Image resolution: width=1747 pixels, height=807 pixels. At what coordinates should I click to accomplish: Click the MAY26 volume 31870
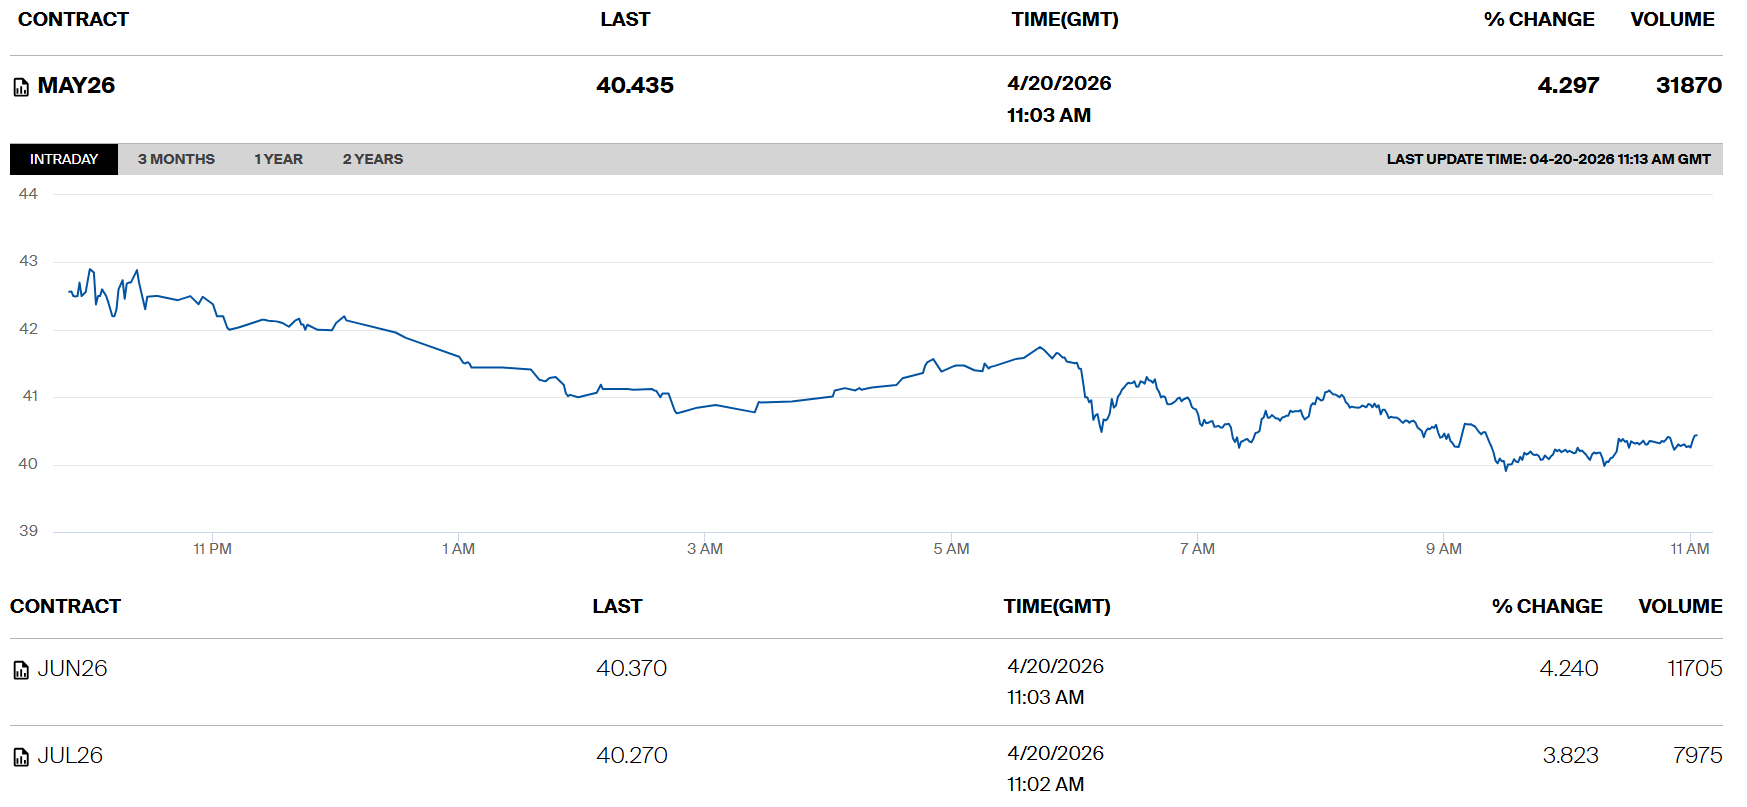pos(1688,86)
